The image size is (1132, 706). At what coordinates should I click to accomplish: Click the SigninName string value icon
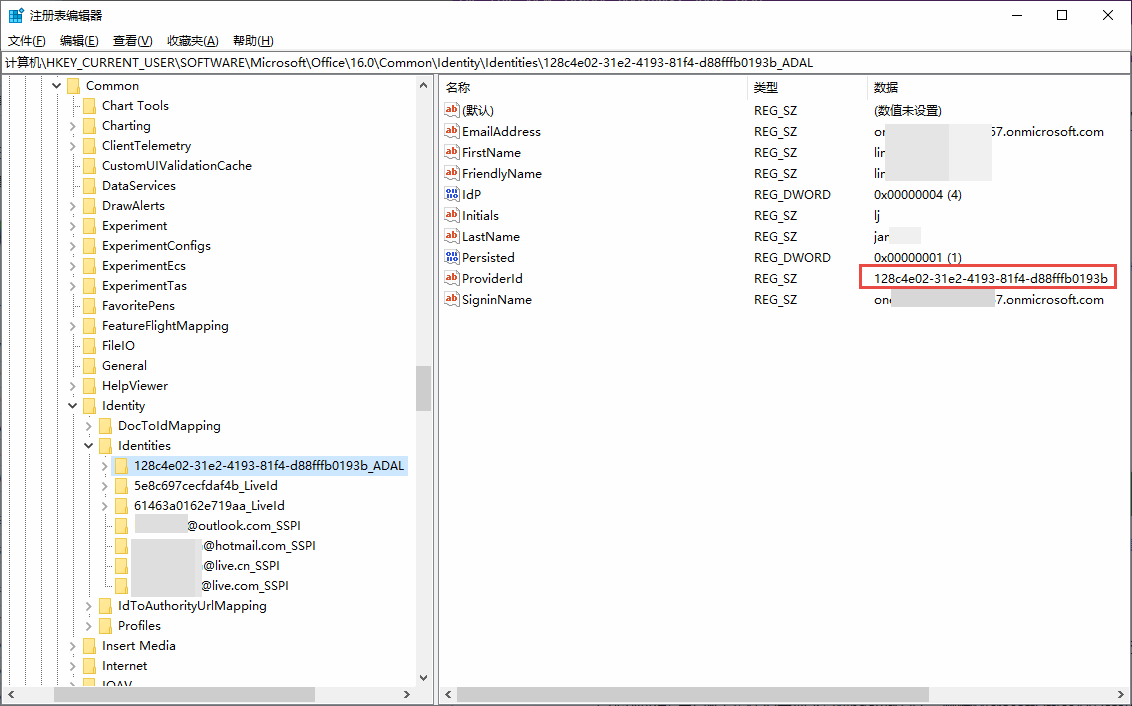click(452, 300)
